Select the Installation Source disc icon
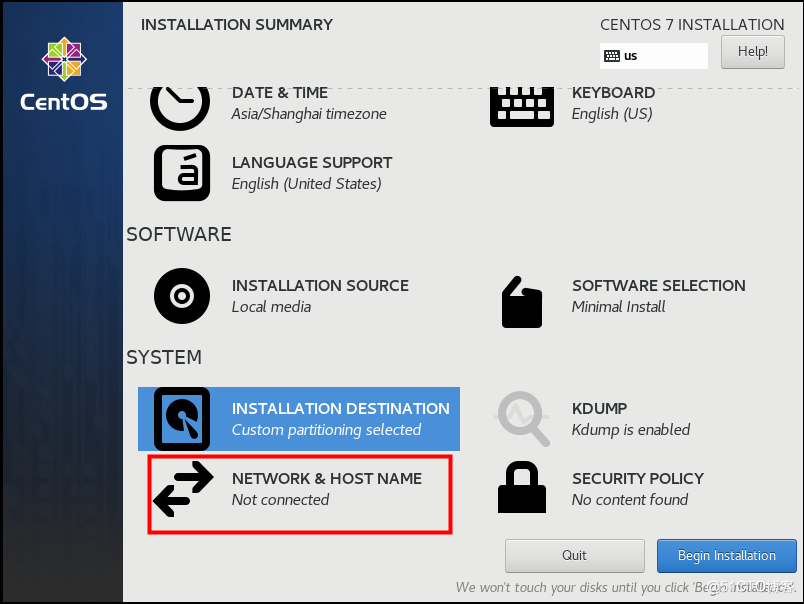 click(182, 296)
